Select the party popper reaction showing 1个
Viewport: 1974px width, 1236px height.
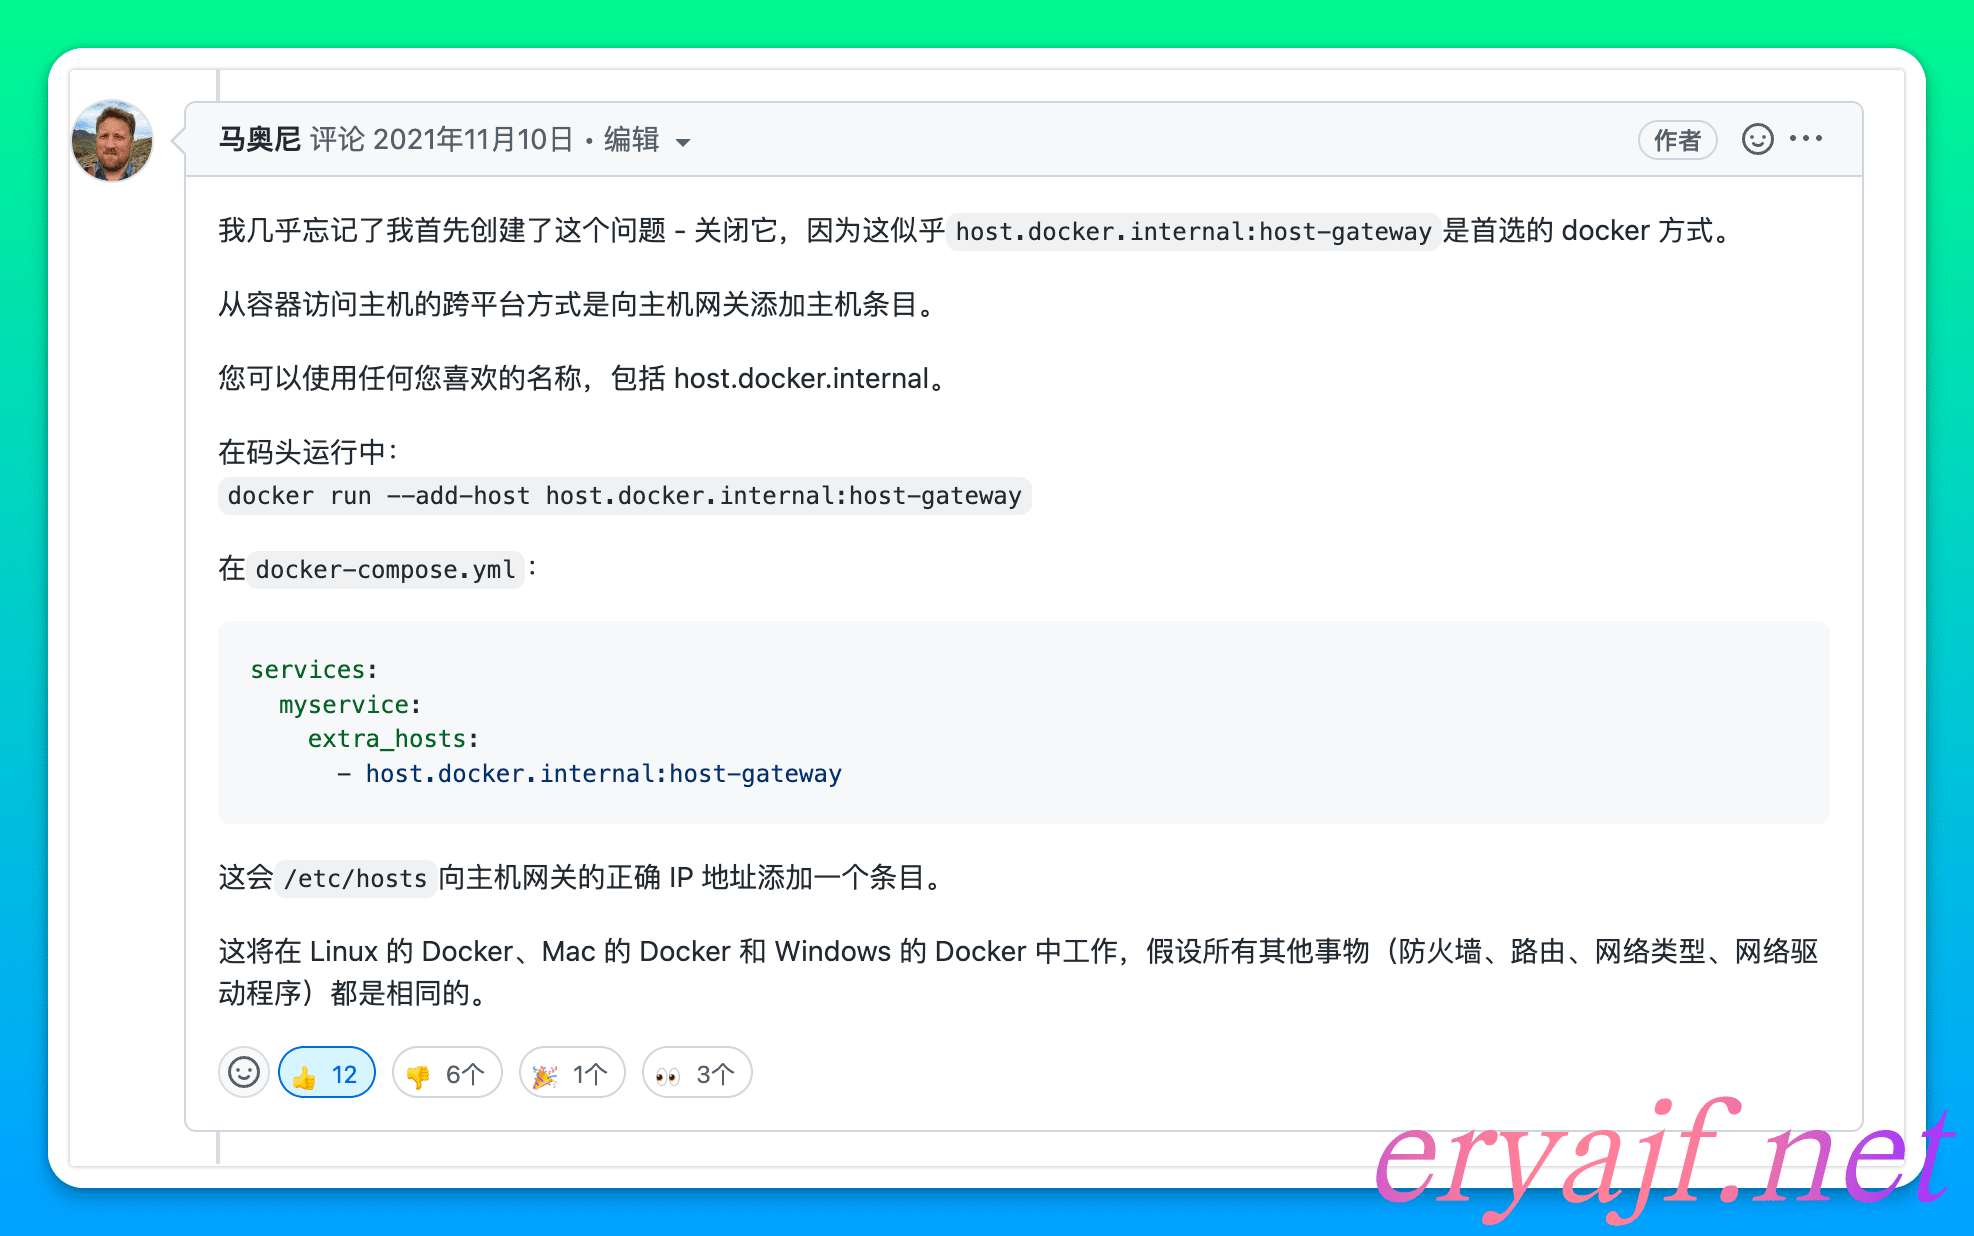571,1072
